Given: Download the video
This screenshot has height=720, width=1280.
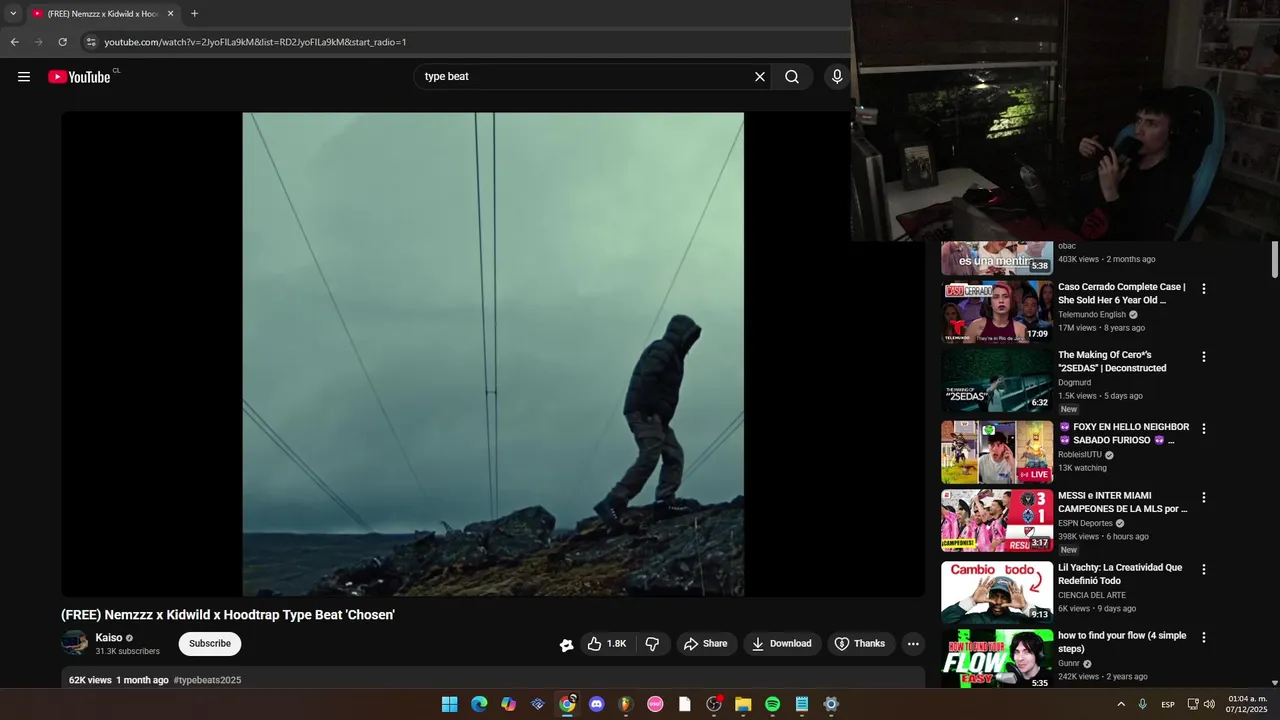Looking at the screenshot, I should (782, 644).
